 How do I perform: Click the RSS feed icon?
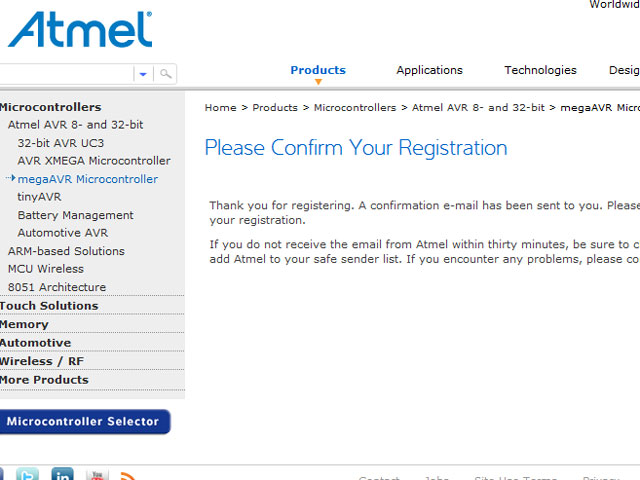(x=128, y=476)
